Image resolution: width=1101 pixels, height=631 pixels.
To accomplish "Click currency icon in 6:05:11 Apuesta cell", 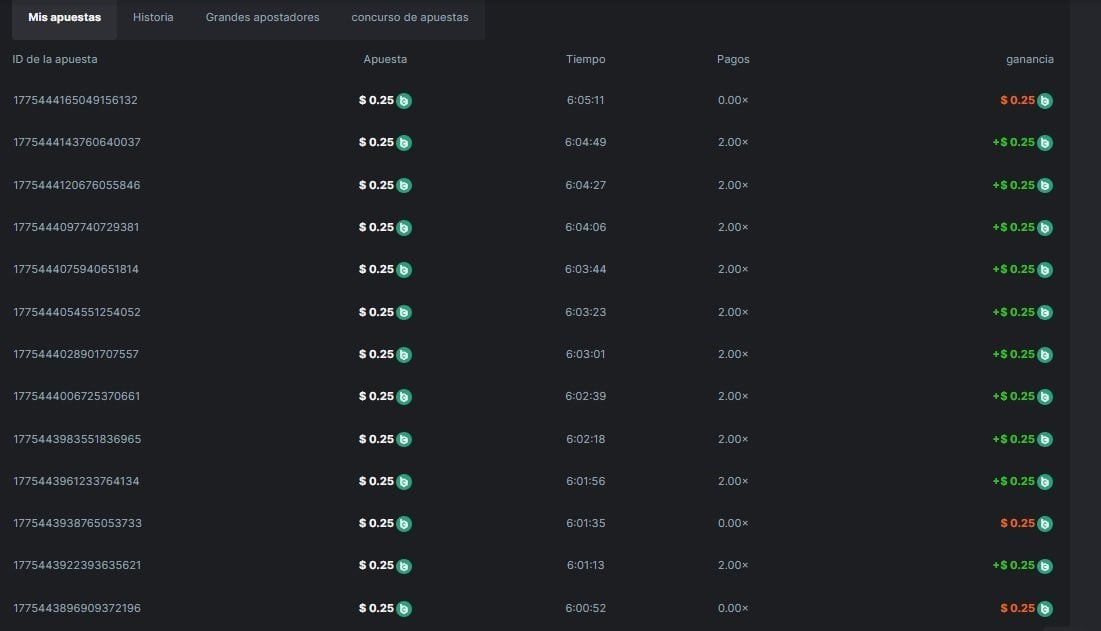I will click(x=404, y=101).
